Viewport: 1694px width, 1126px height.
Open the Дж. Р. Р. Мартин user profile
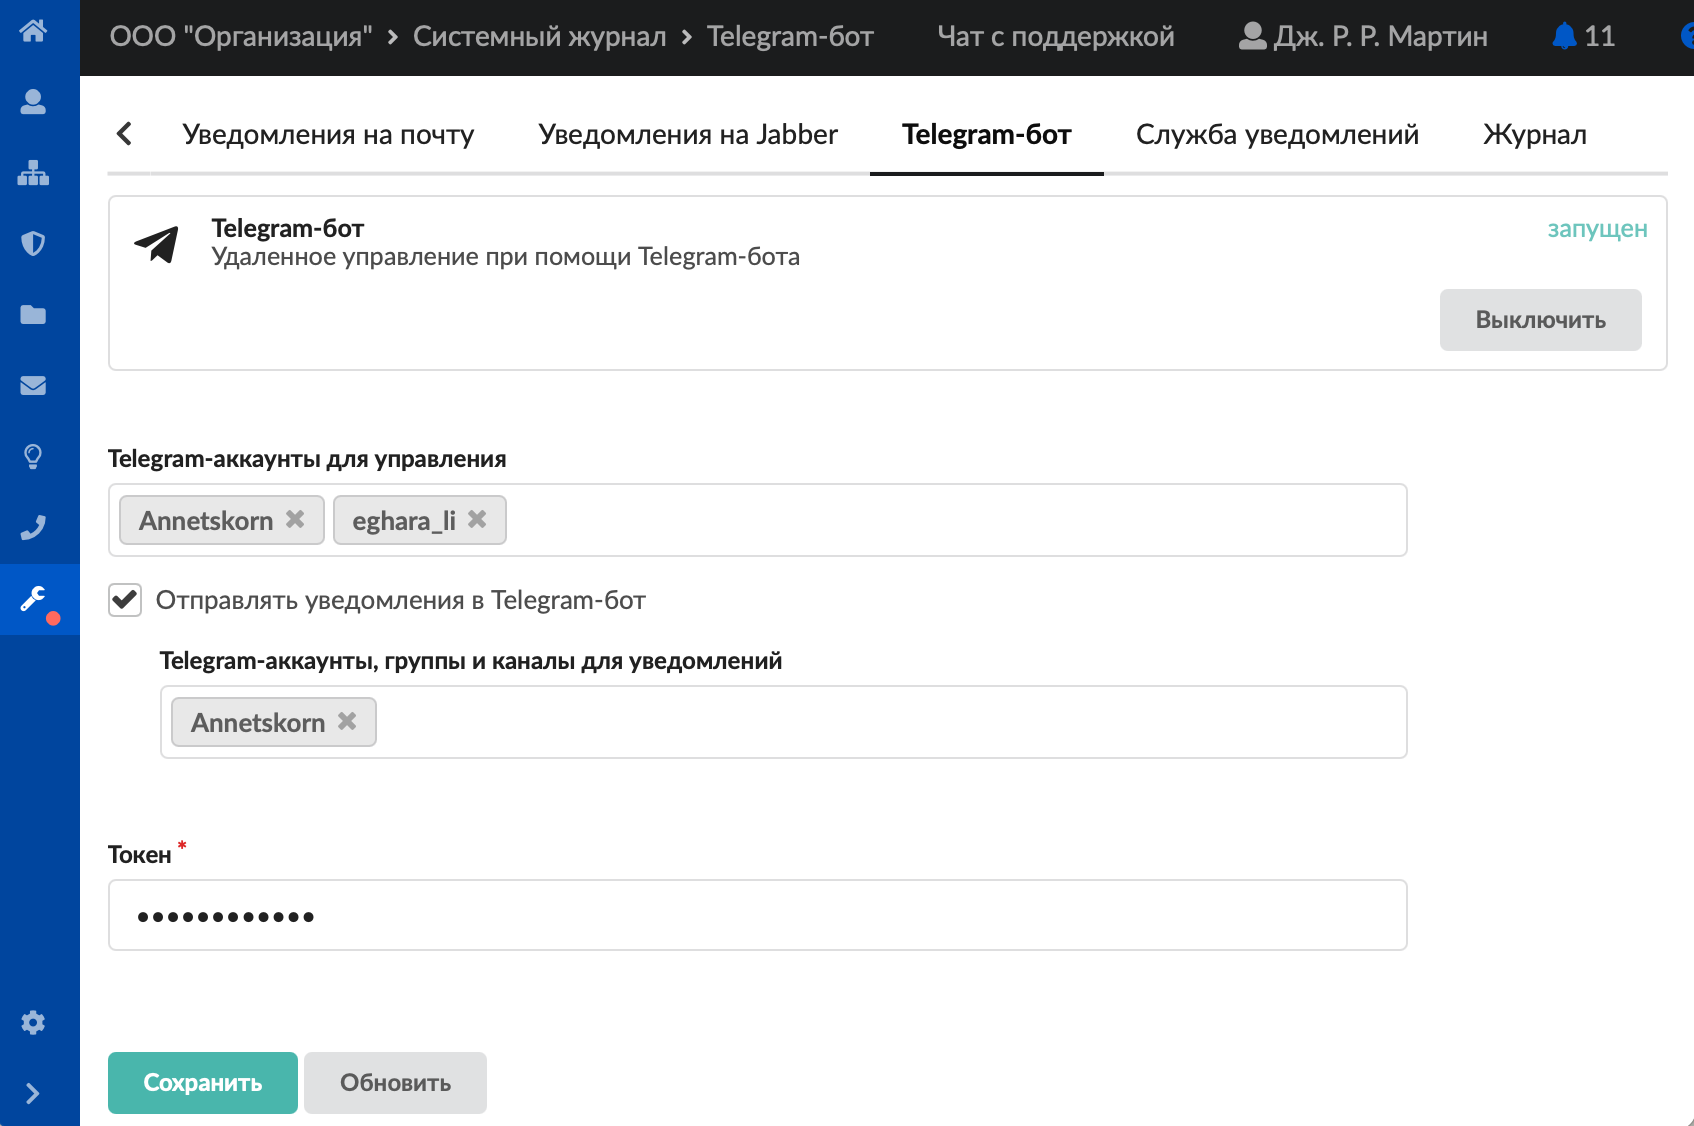[1363, 37]
